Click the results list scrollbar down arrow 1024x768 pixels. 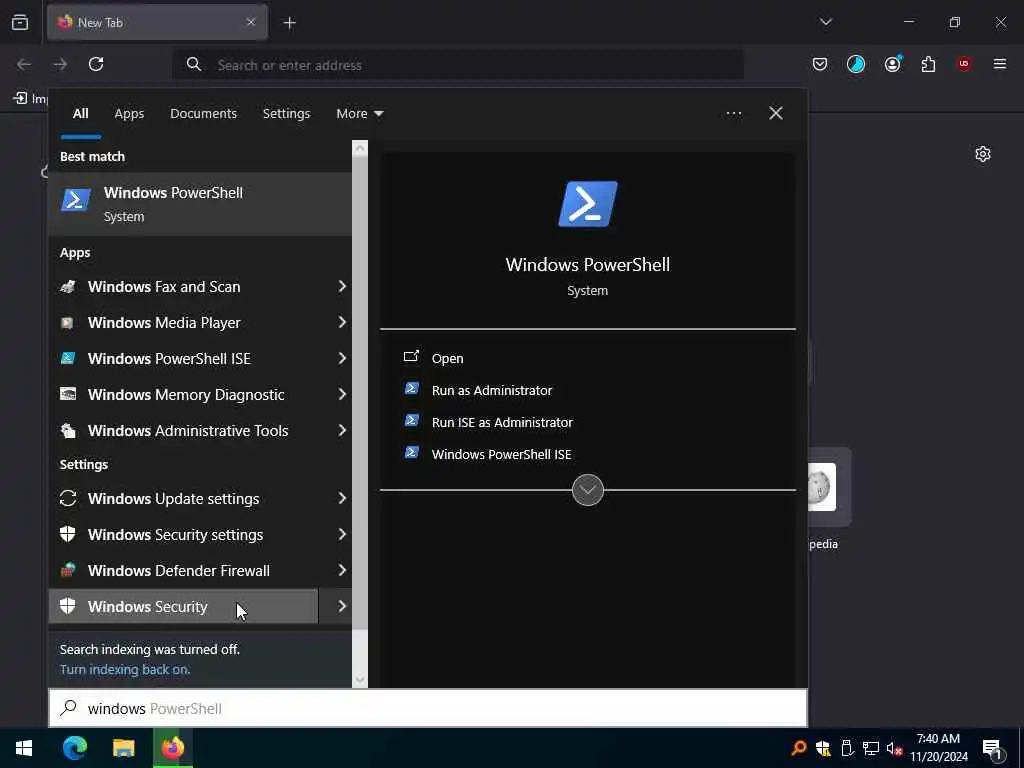[x=360, y=680]
